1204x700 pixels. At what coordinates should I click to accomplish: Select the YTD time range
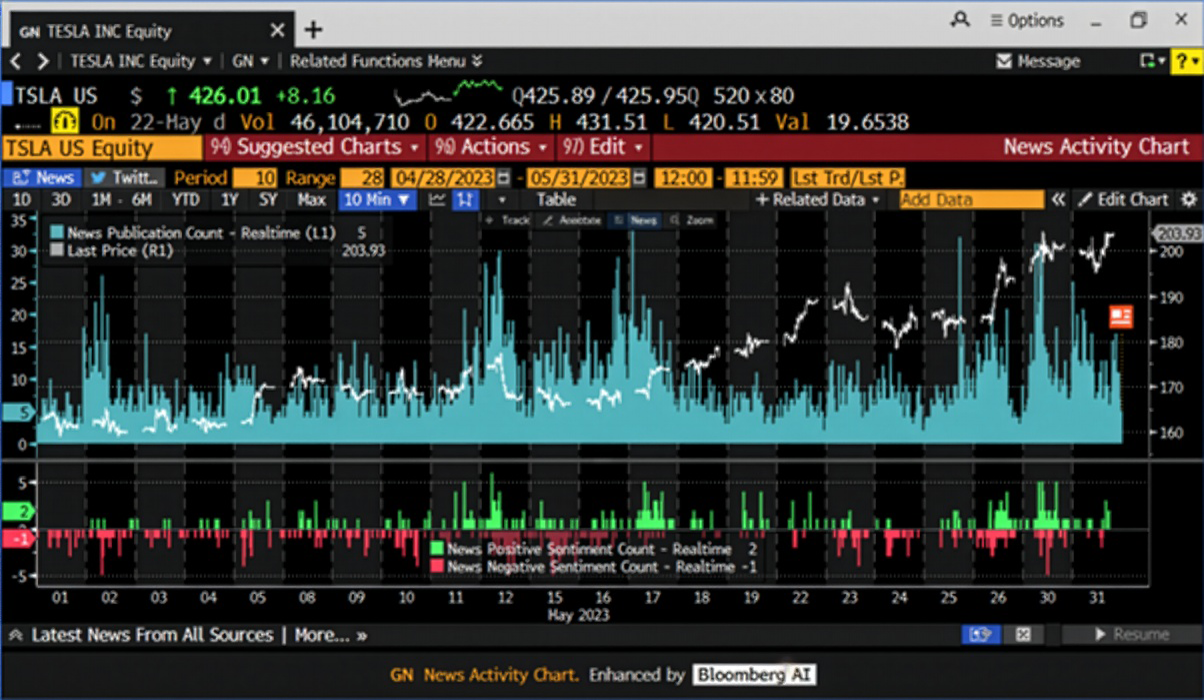click(185, 199)
